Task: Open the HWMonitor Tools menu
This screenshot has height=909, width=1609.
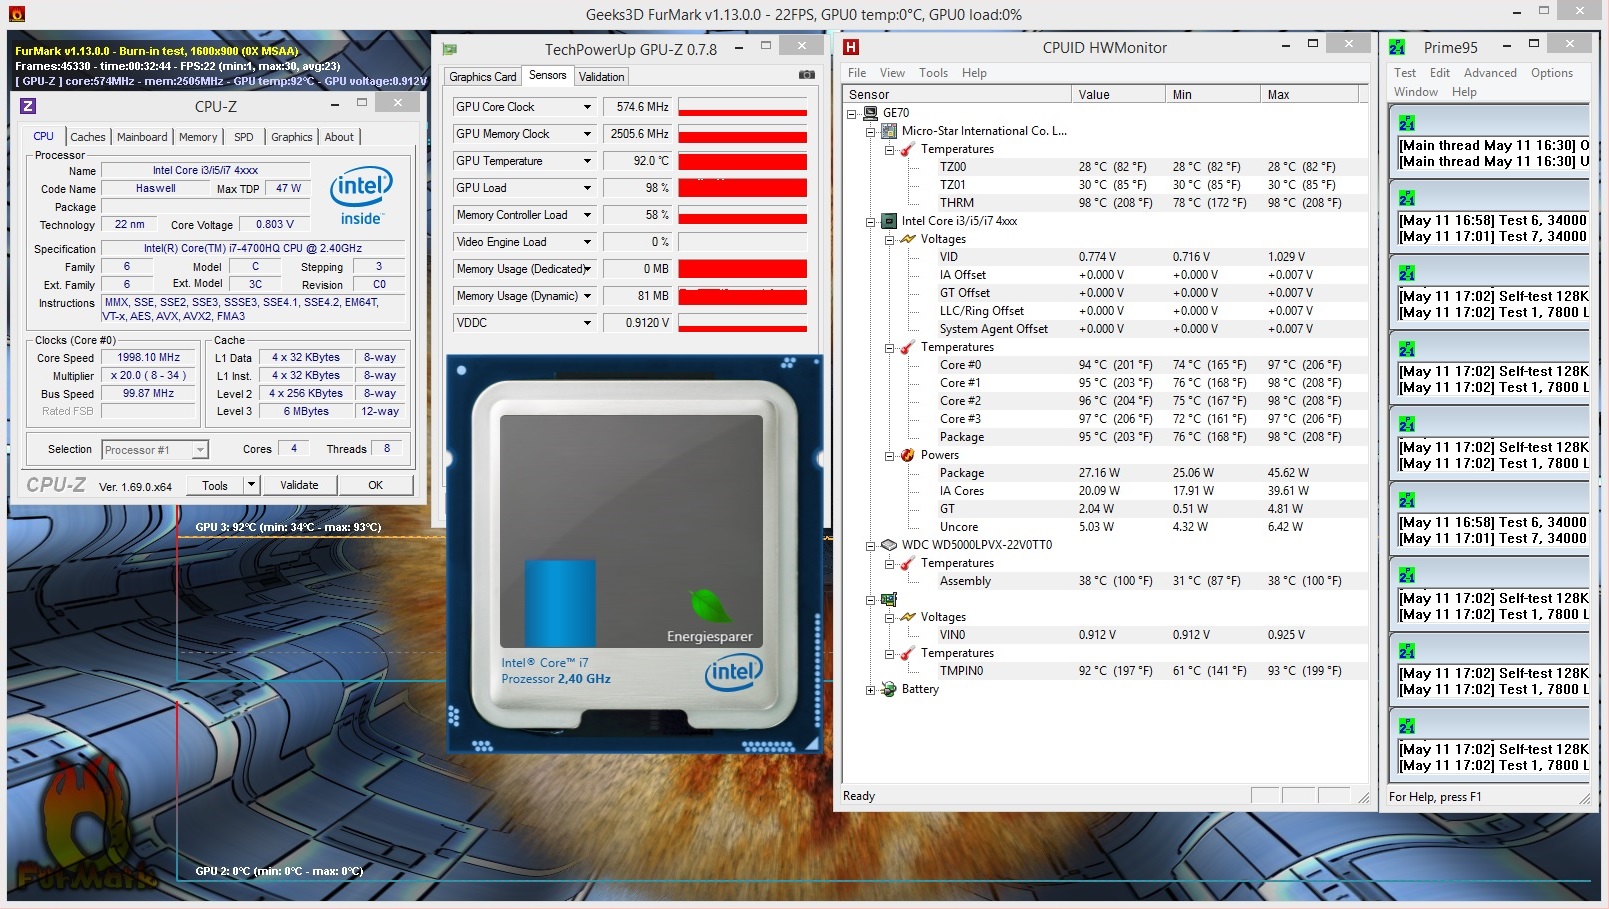Action: point(933,73)
